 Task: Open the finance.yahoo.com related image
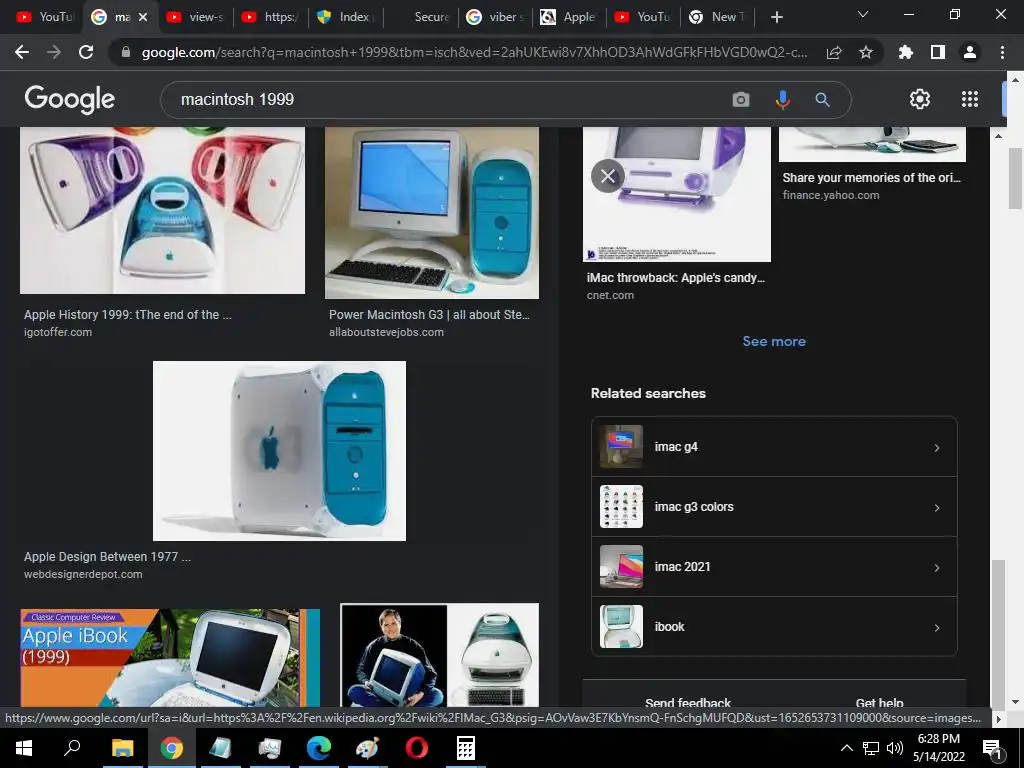872,144
